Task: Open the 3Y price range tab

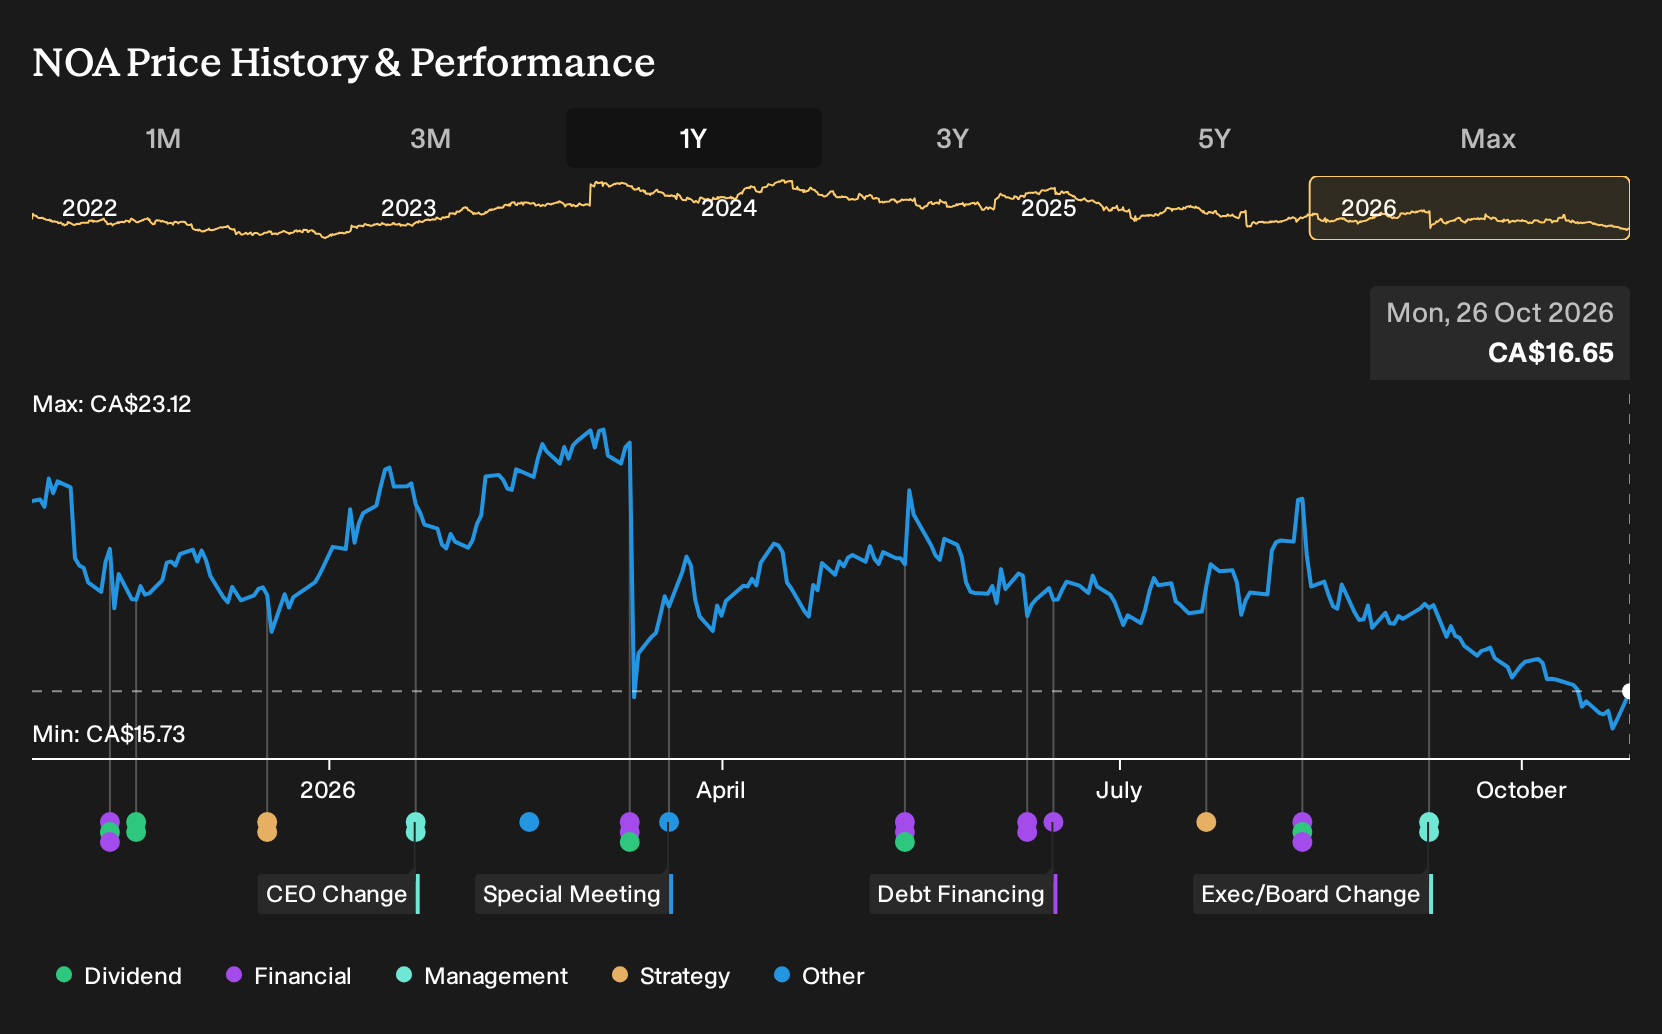Action: point(952,138)
